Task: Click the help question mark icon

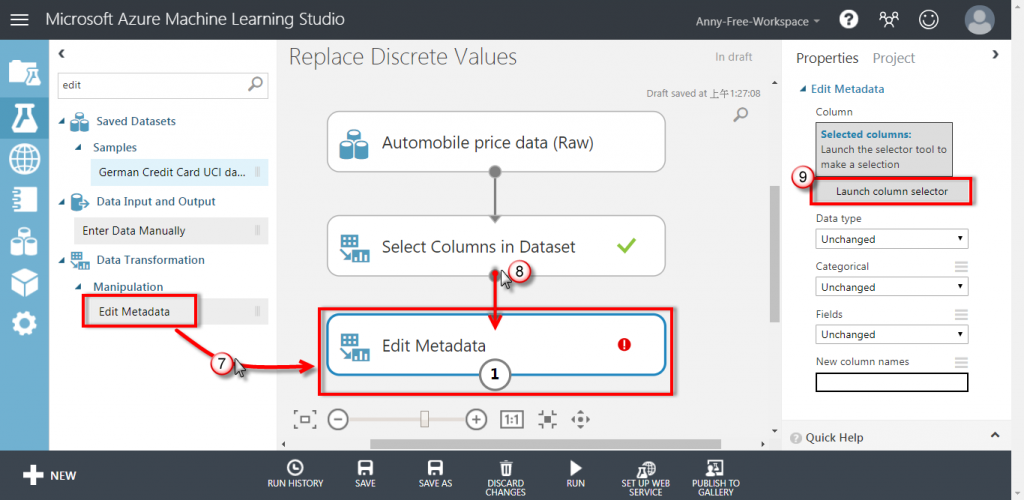Action: [848, 20]
